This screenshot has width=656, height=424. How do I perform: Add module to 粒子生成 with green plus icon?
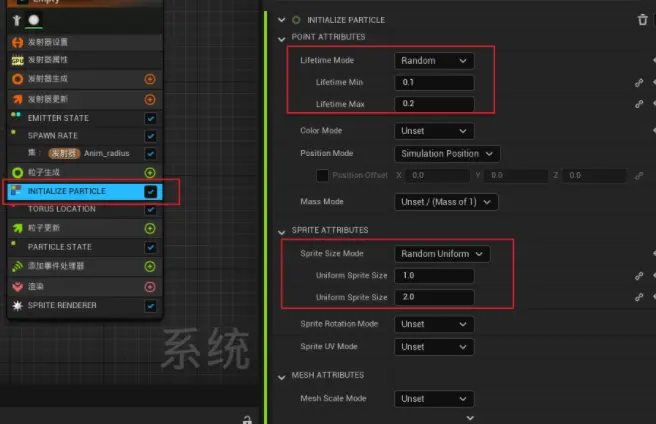coord(150,172)
